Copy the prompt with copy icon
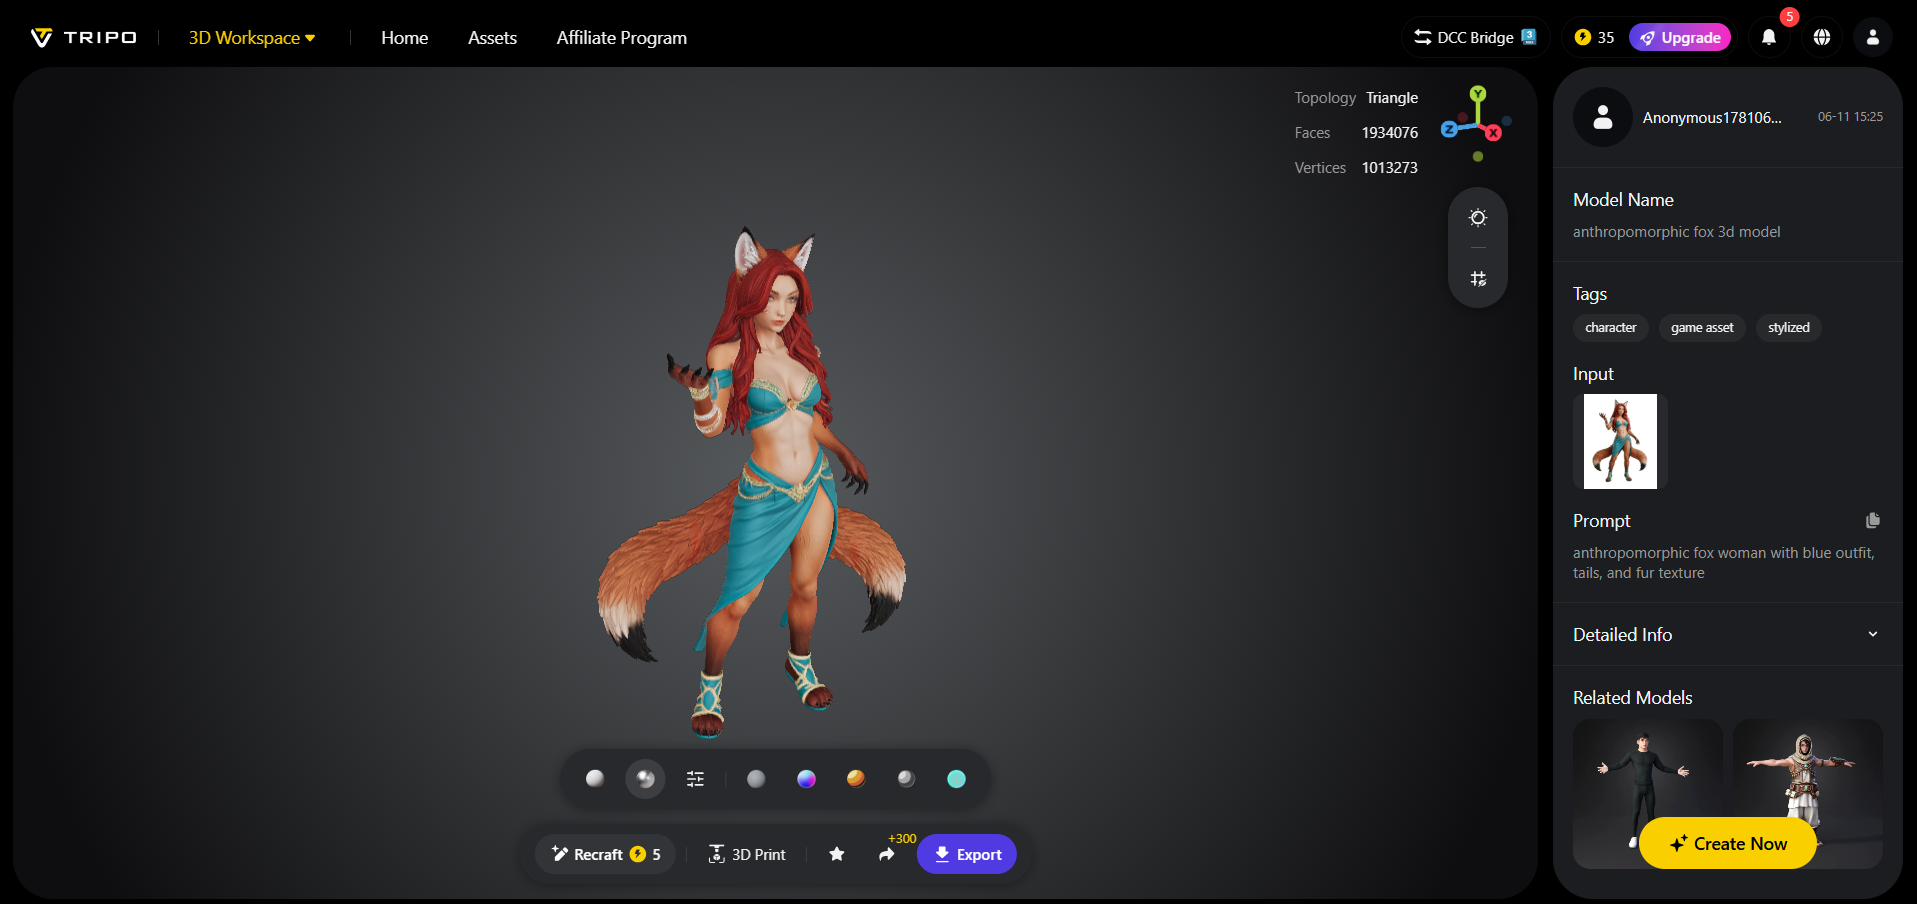Image resolution: width=1917 pixels, height=904 pixels. pos(1873,520)
